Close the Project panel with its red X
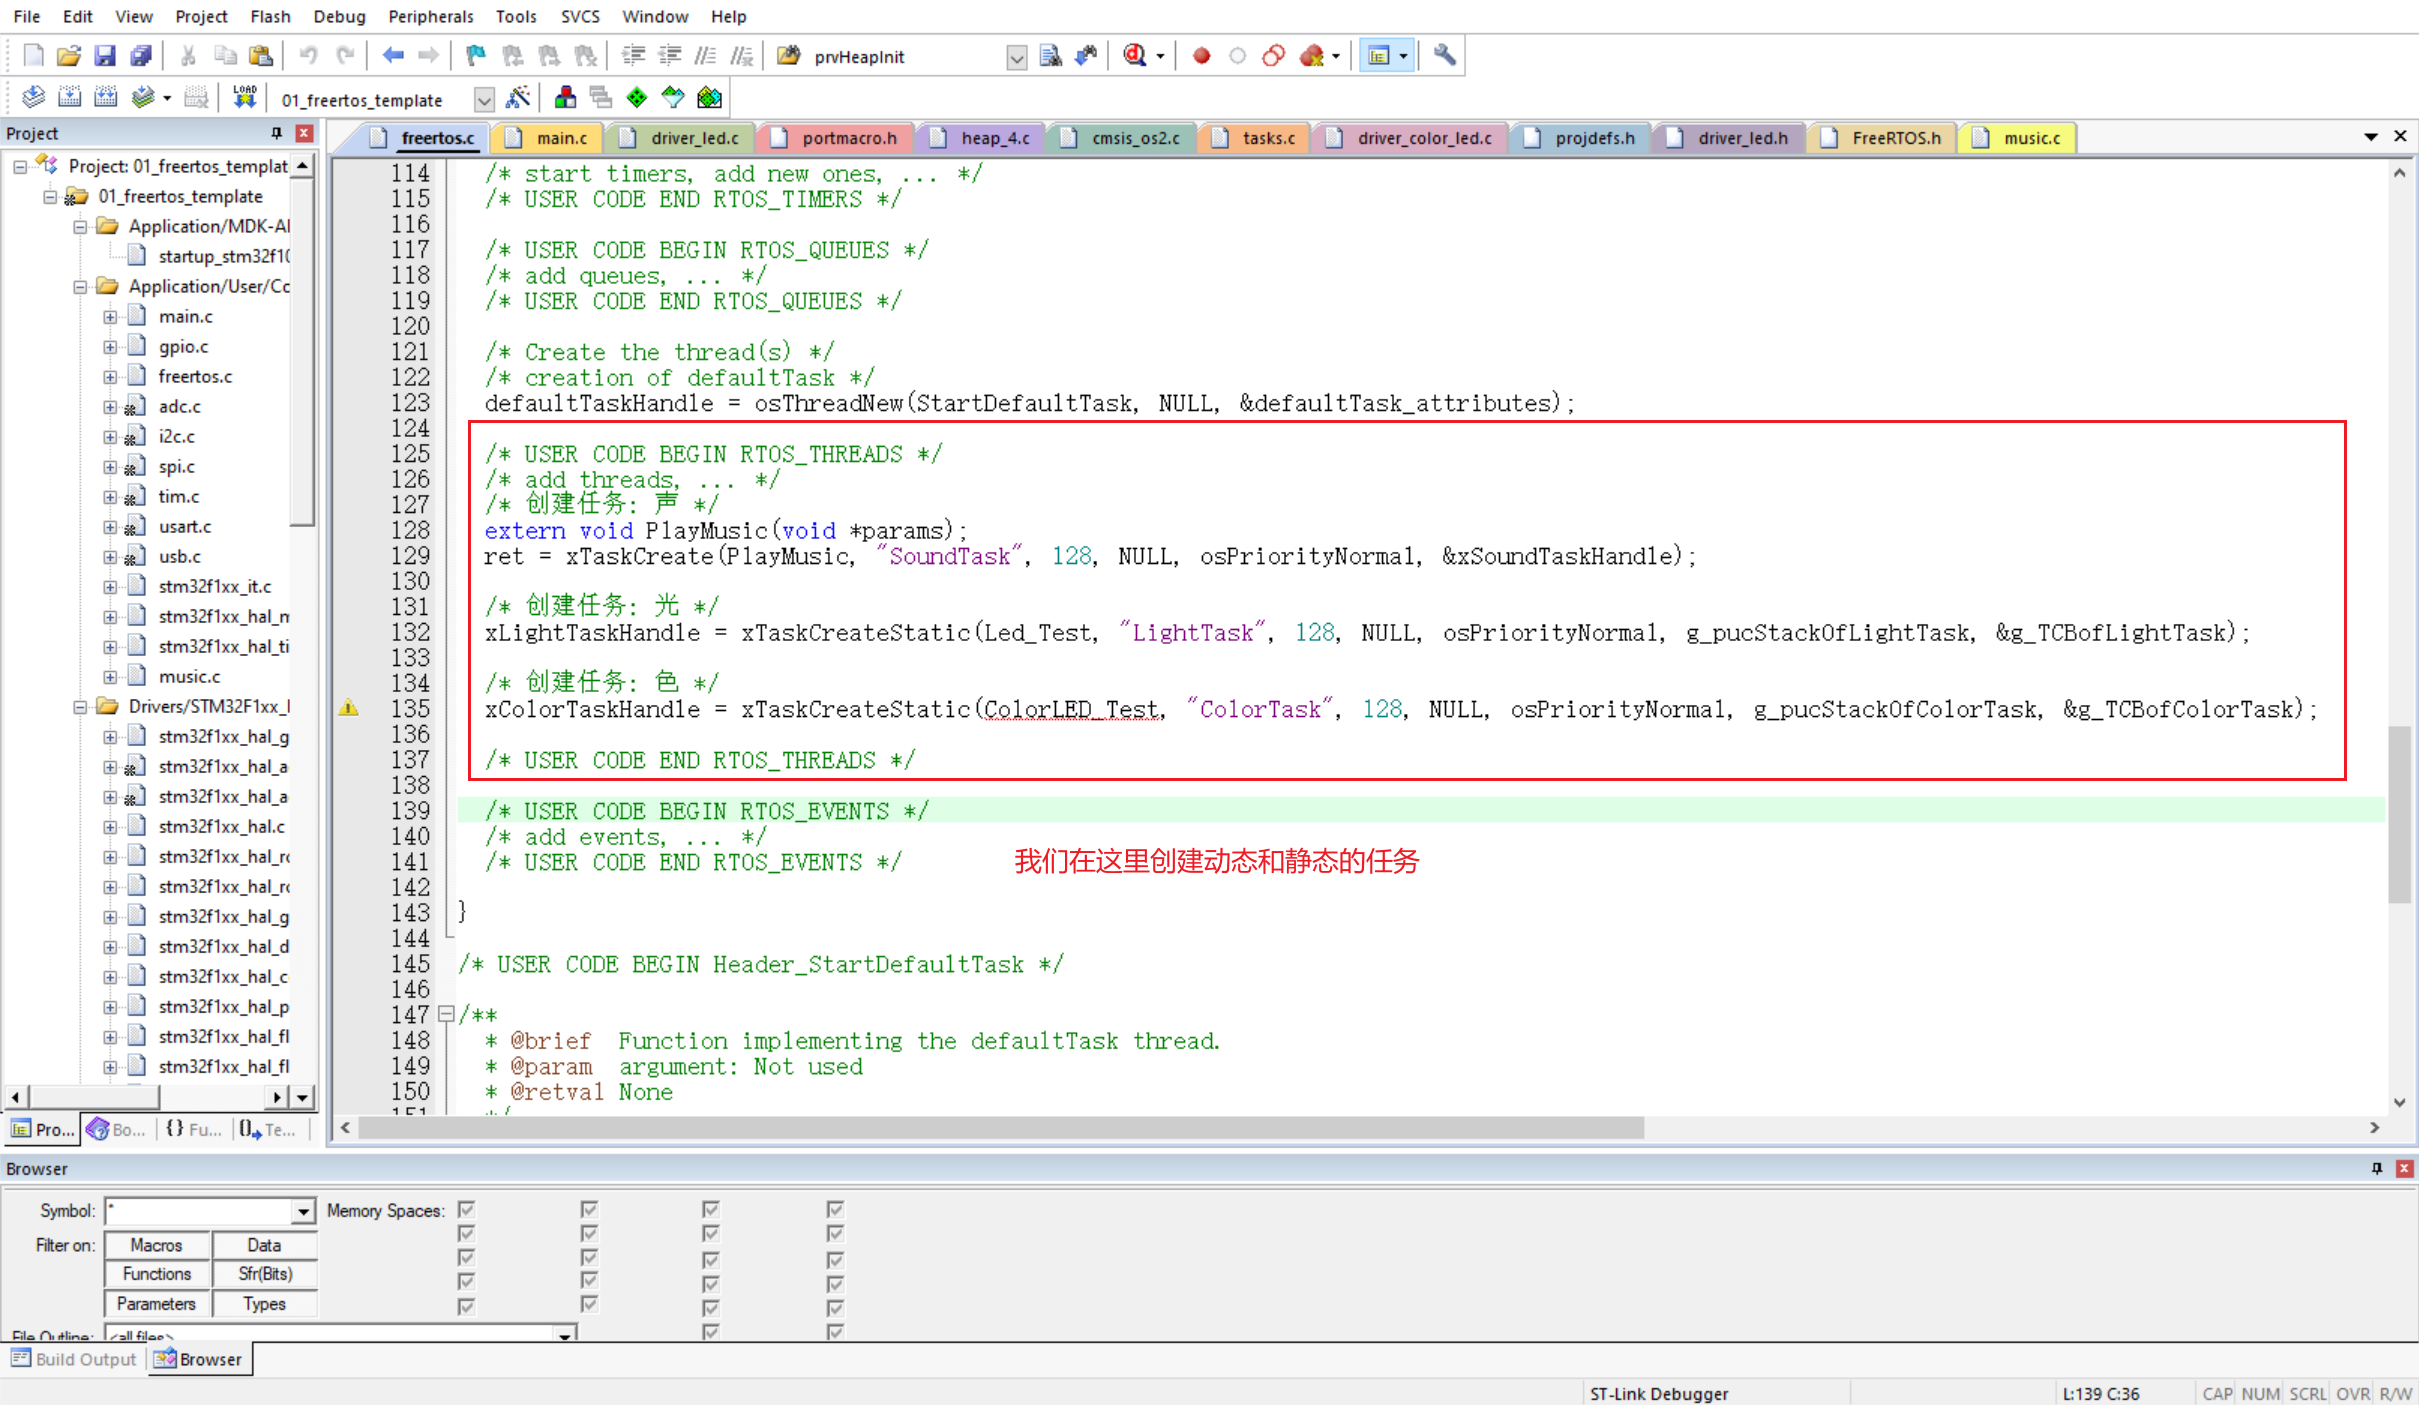This screenshot has width=2419, height=1405. click(x=304, y=133)
